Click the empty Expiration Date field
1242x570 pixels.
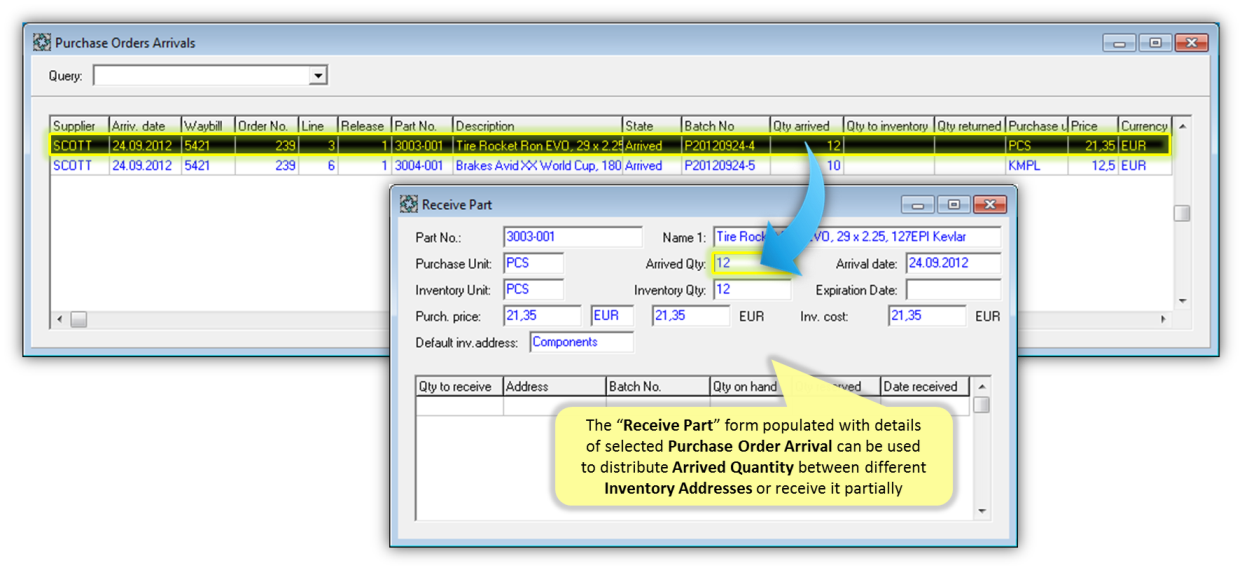(953, 290)
